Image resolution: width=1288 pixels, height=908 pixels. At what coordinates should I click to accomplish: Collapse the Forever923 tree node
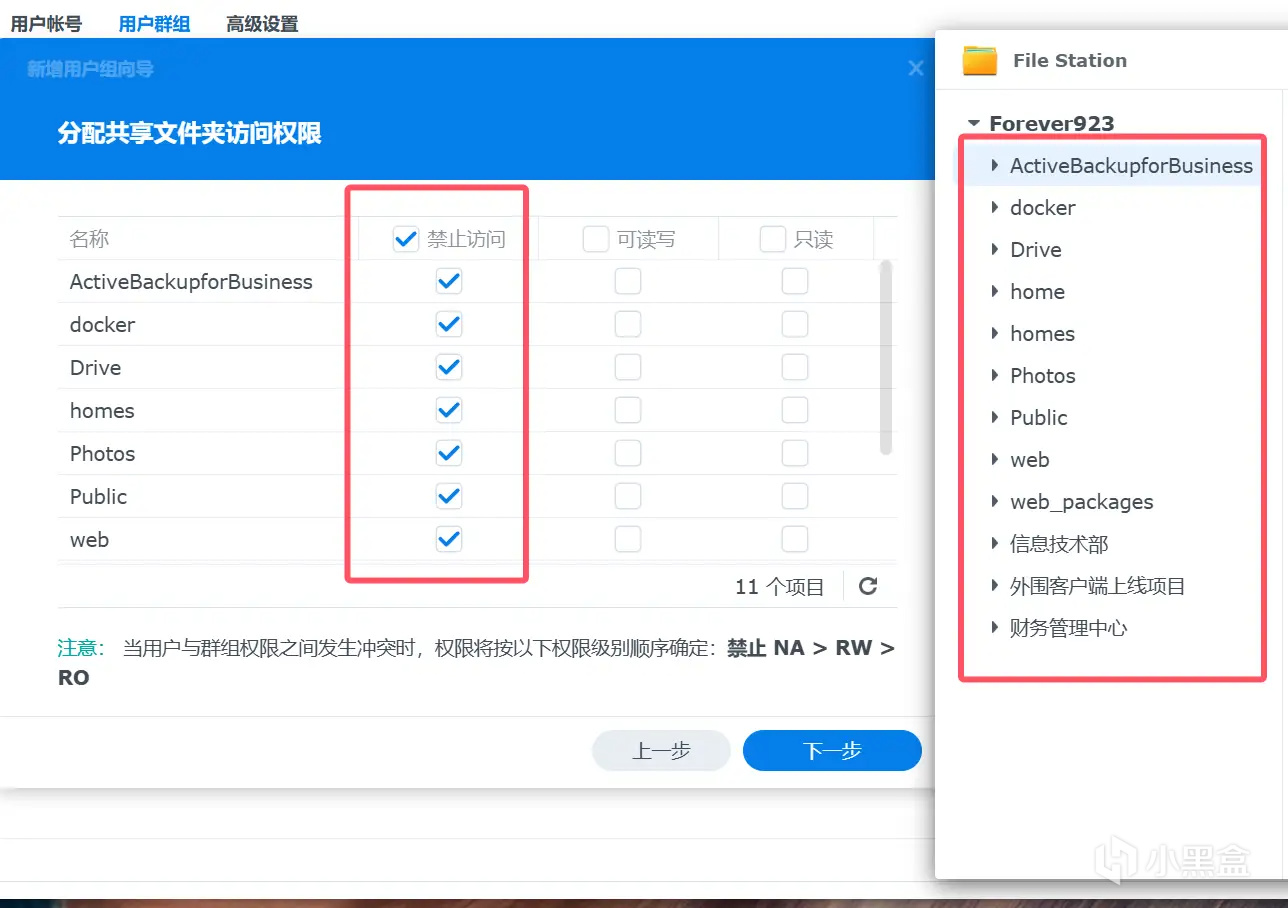pyautogui.click(x=973, y=124)
